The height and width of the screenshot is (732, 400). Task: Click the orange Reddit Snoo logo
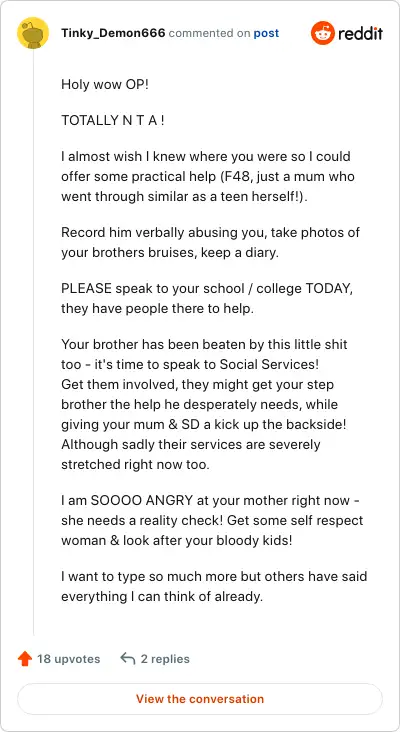pyautogui.click(x=323, y=33)
